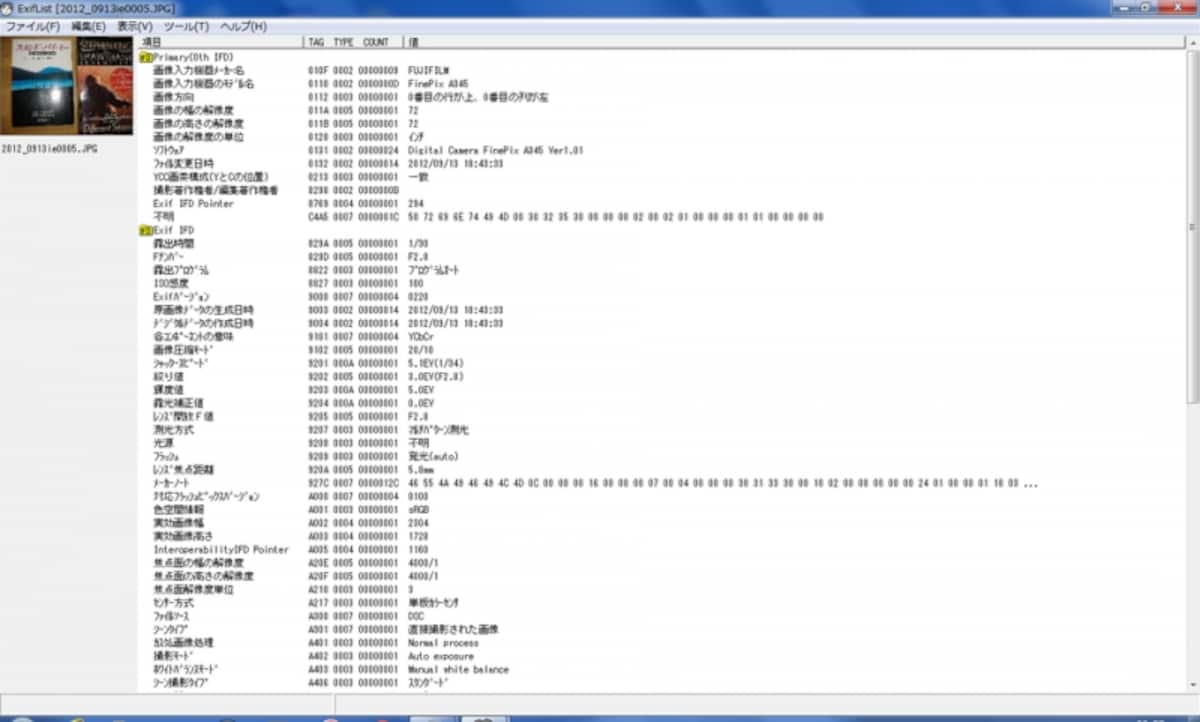Click the TYPE column header
The width and height of the screenshot is (1200, 722).
(x=343, y=42)
